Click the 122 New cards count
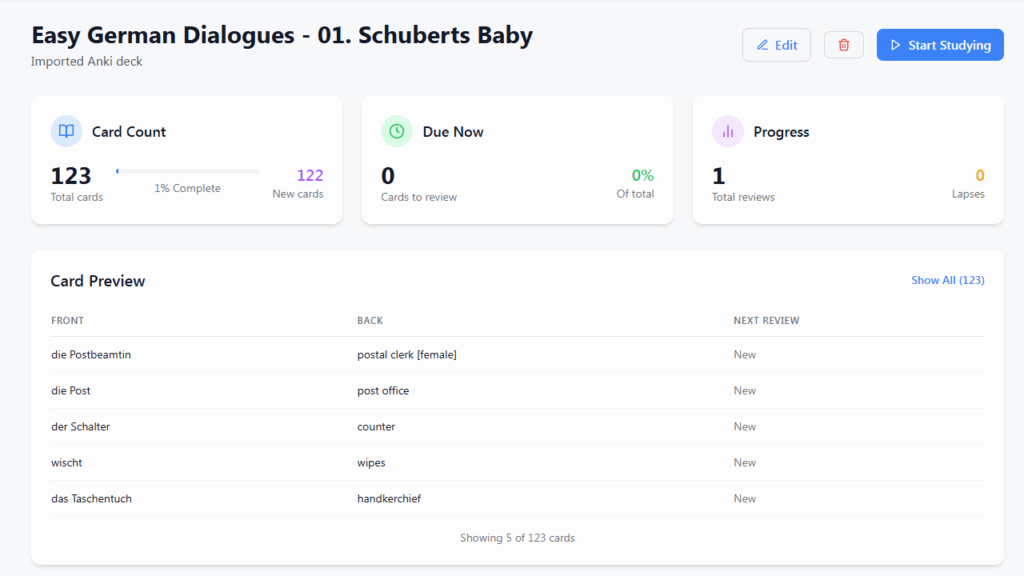 tap(309, 176)
